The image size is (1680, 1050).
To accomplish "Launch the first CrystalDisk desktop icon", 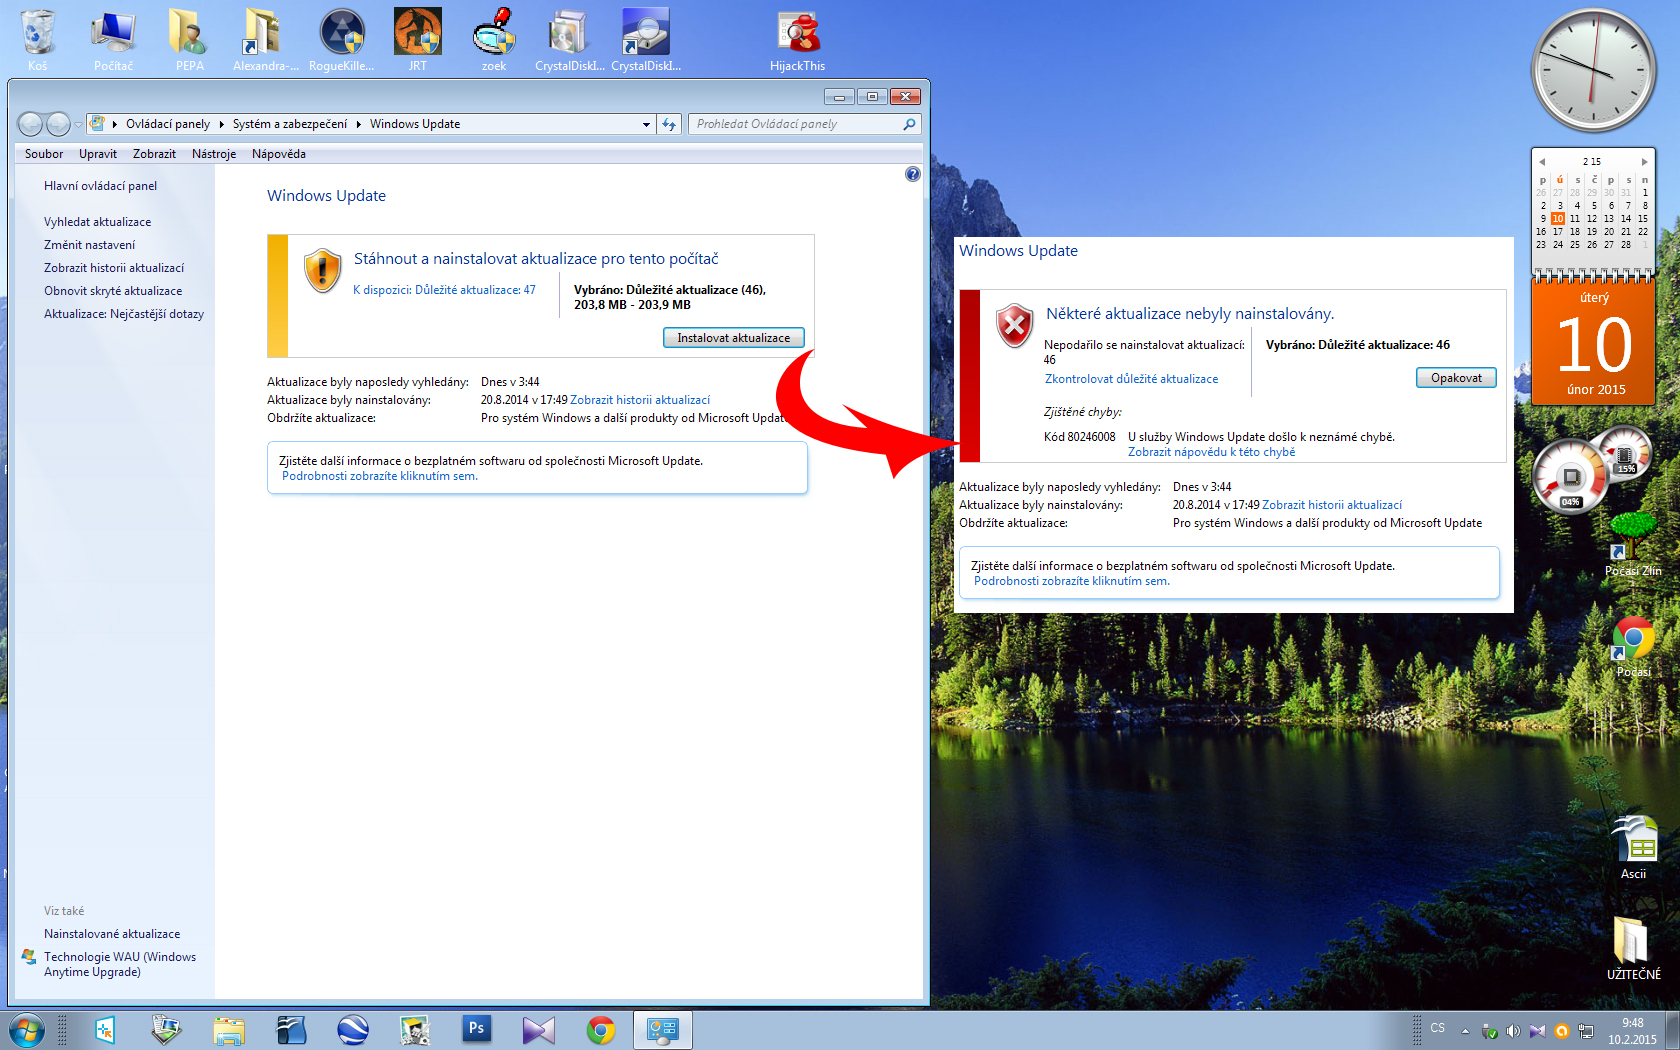I will pyautogui.click(x=569, y=40).
